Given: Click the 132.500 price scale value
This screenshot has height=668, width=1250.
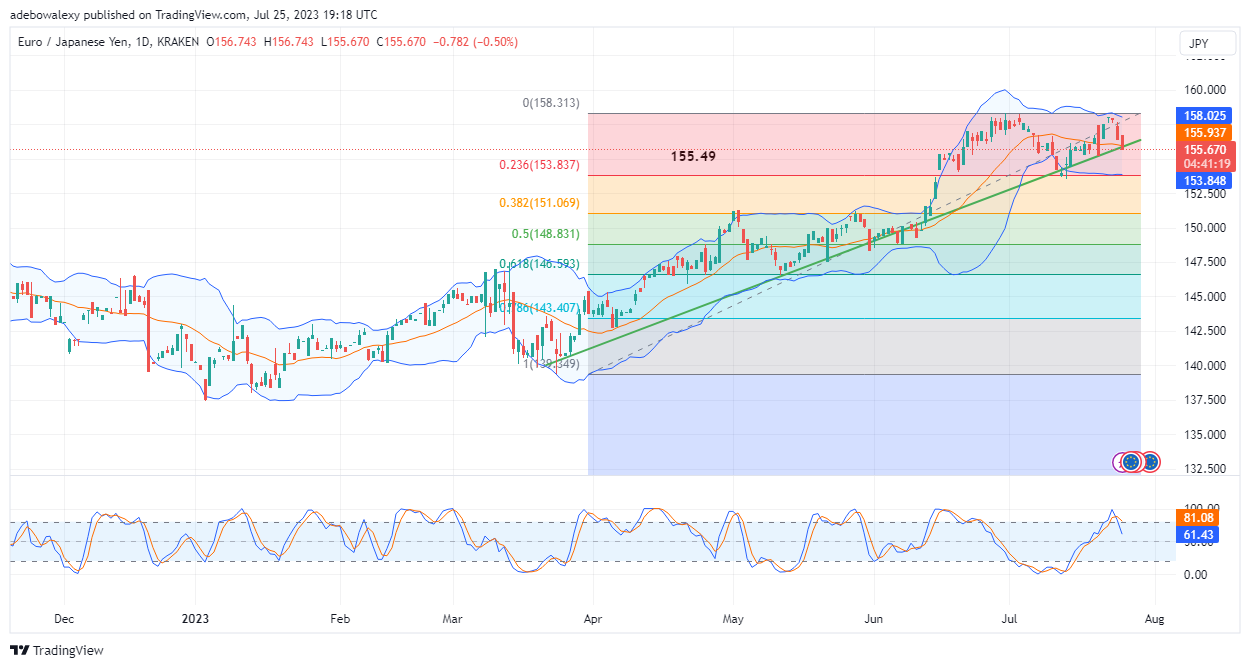Looking at the screenshot, I should click(1206, 468).
